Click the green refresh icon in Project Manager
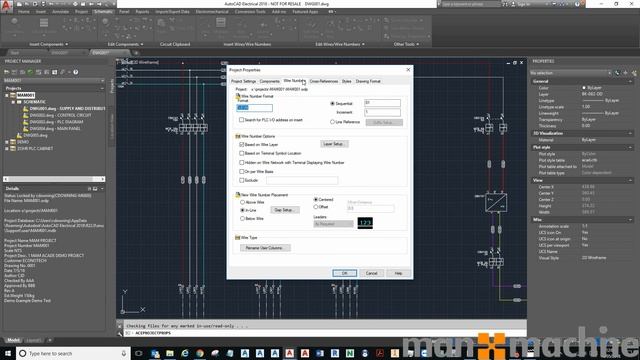640x360 pixels. pyautogui.click(x=30, y=72)
